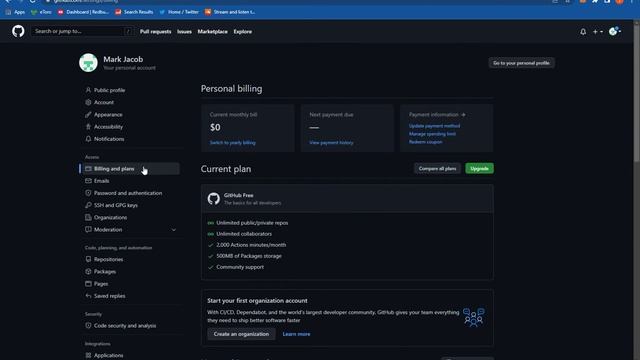640x360 pixels.
Task: Expand the Moderation section chevron
Action: [173, 230]
